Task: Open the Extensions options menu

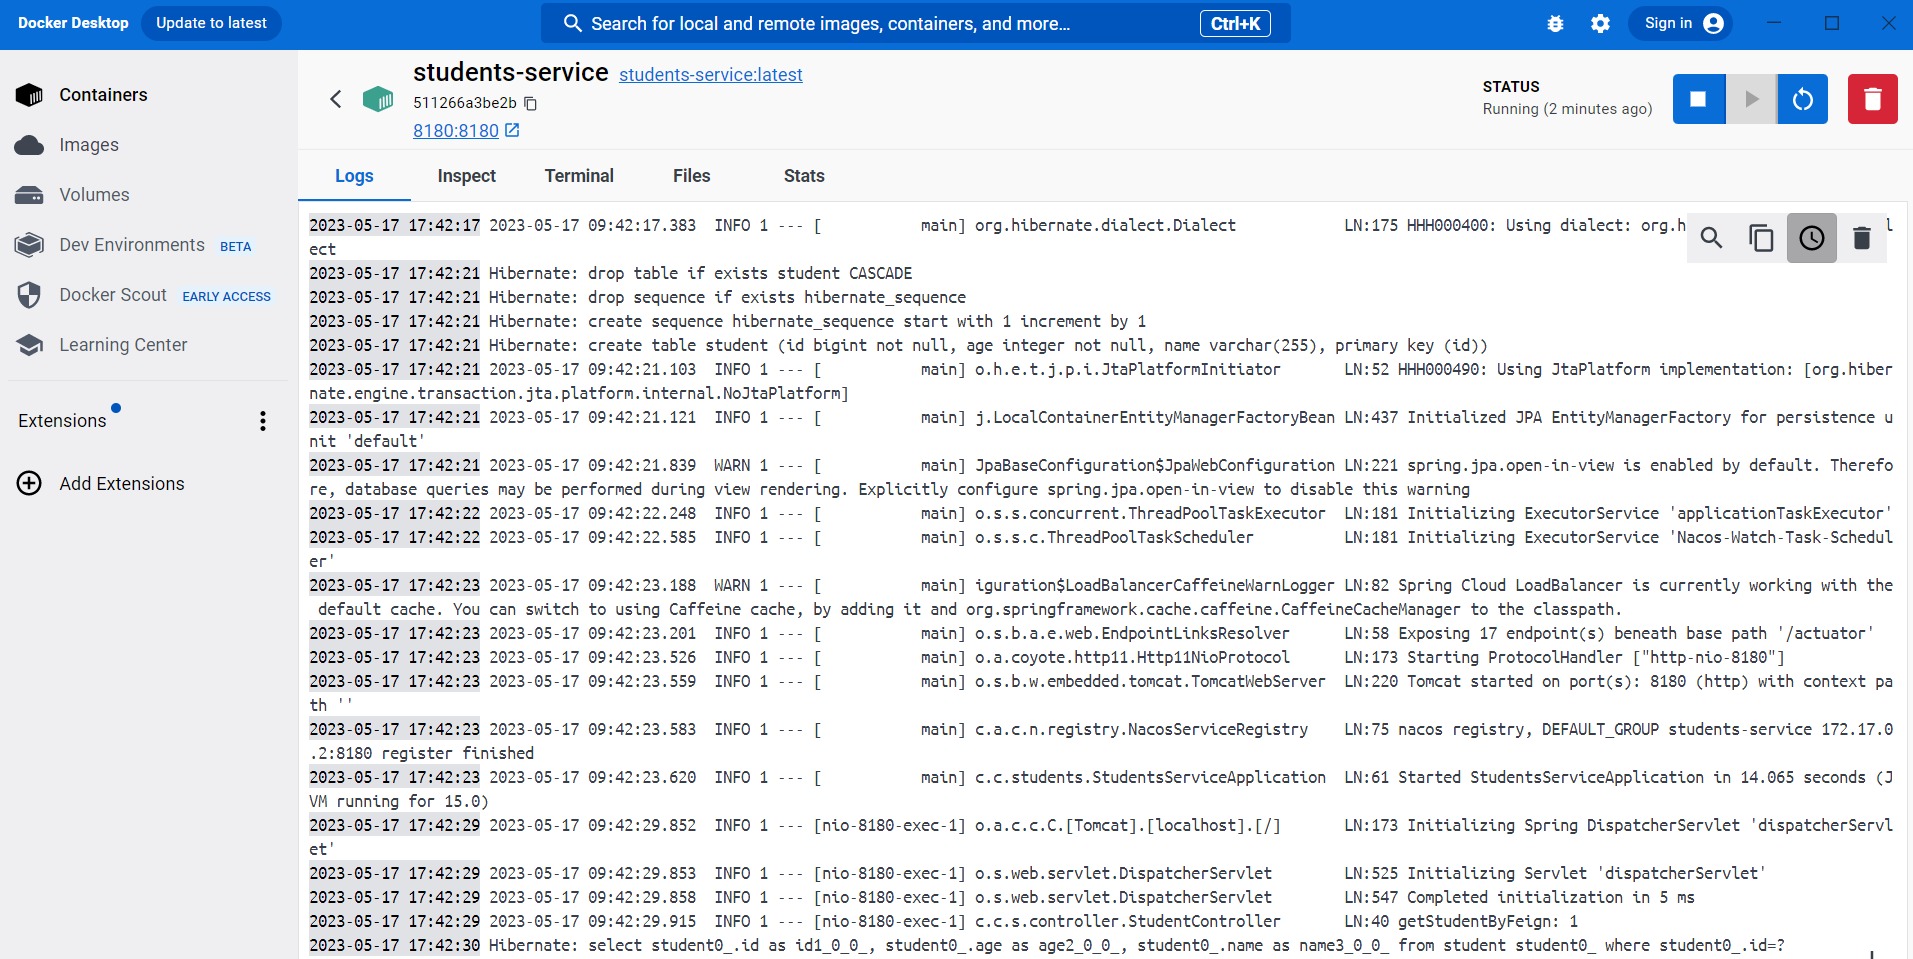Action: (262, 420)
